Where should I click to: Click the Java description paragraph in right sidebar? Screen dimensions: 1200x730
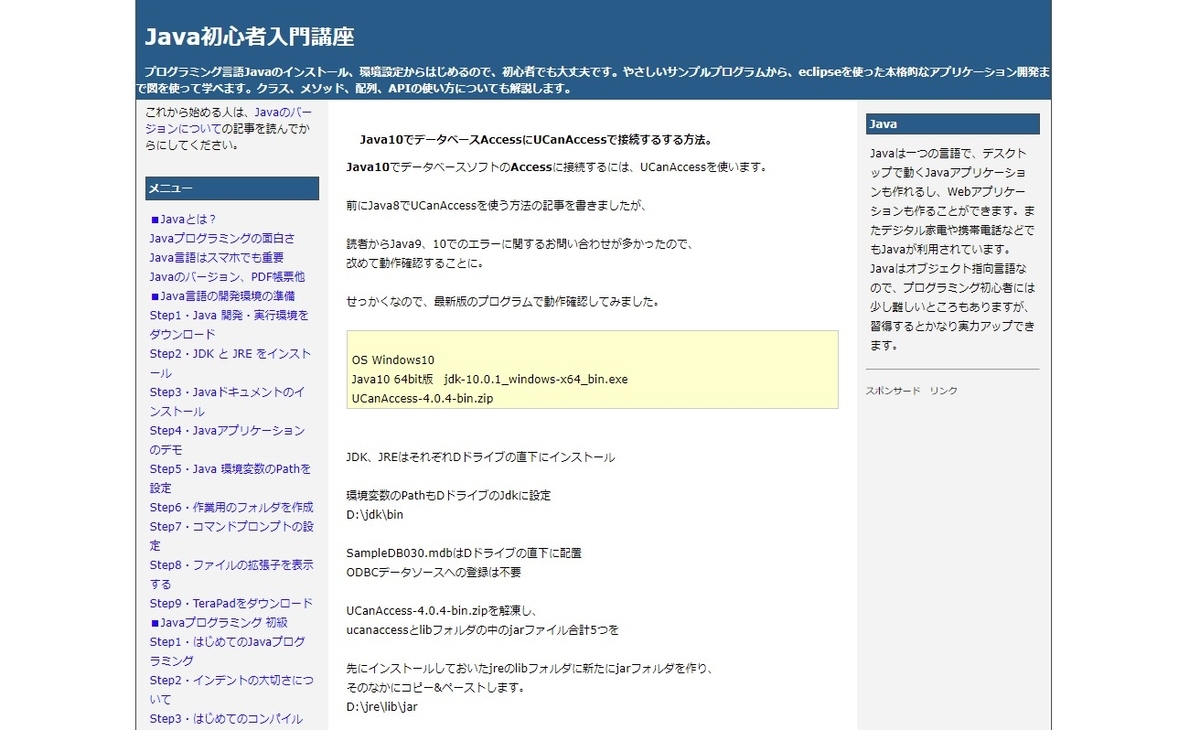952,249
